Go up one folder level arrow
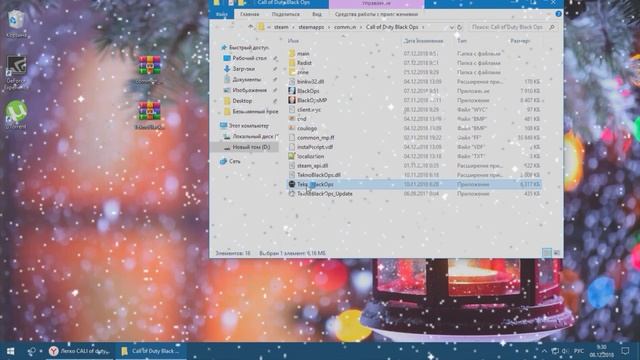 pyautogui.click(x=251, y=27)
